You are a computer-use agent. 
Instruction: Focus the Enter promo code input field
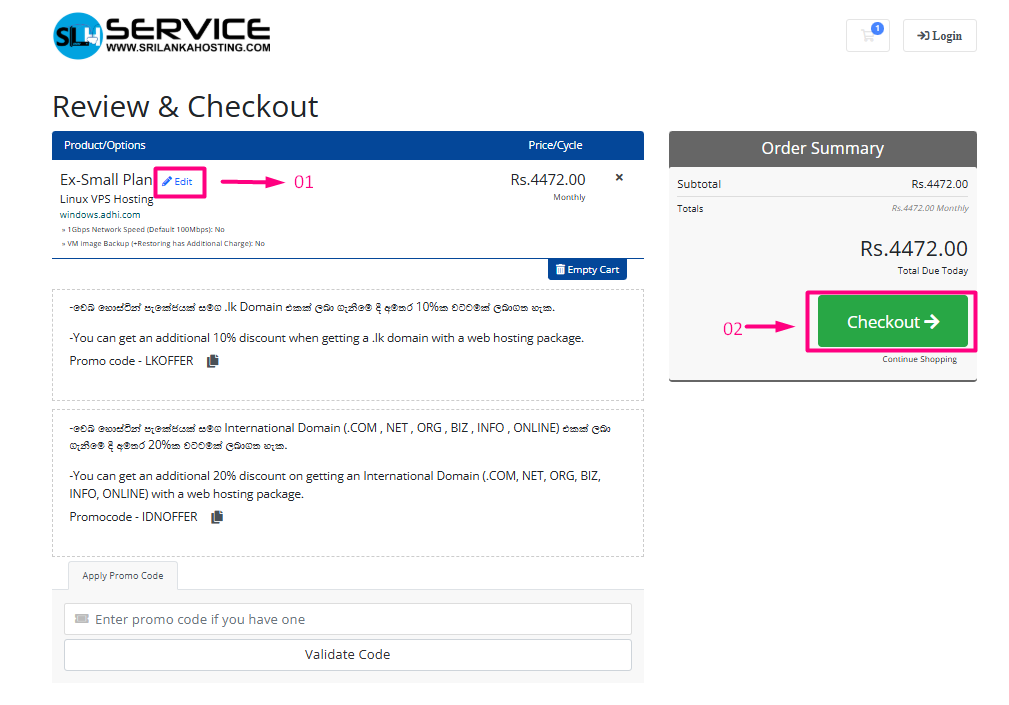click(x=360, y=619)
